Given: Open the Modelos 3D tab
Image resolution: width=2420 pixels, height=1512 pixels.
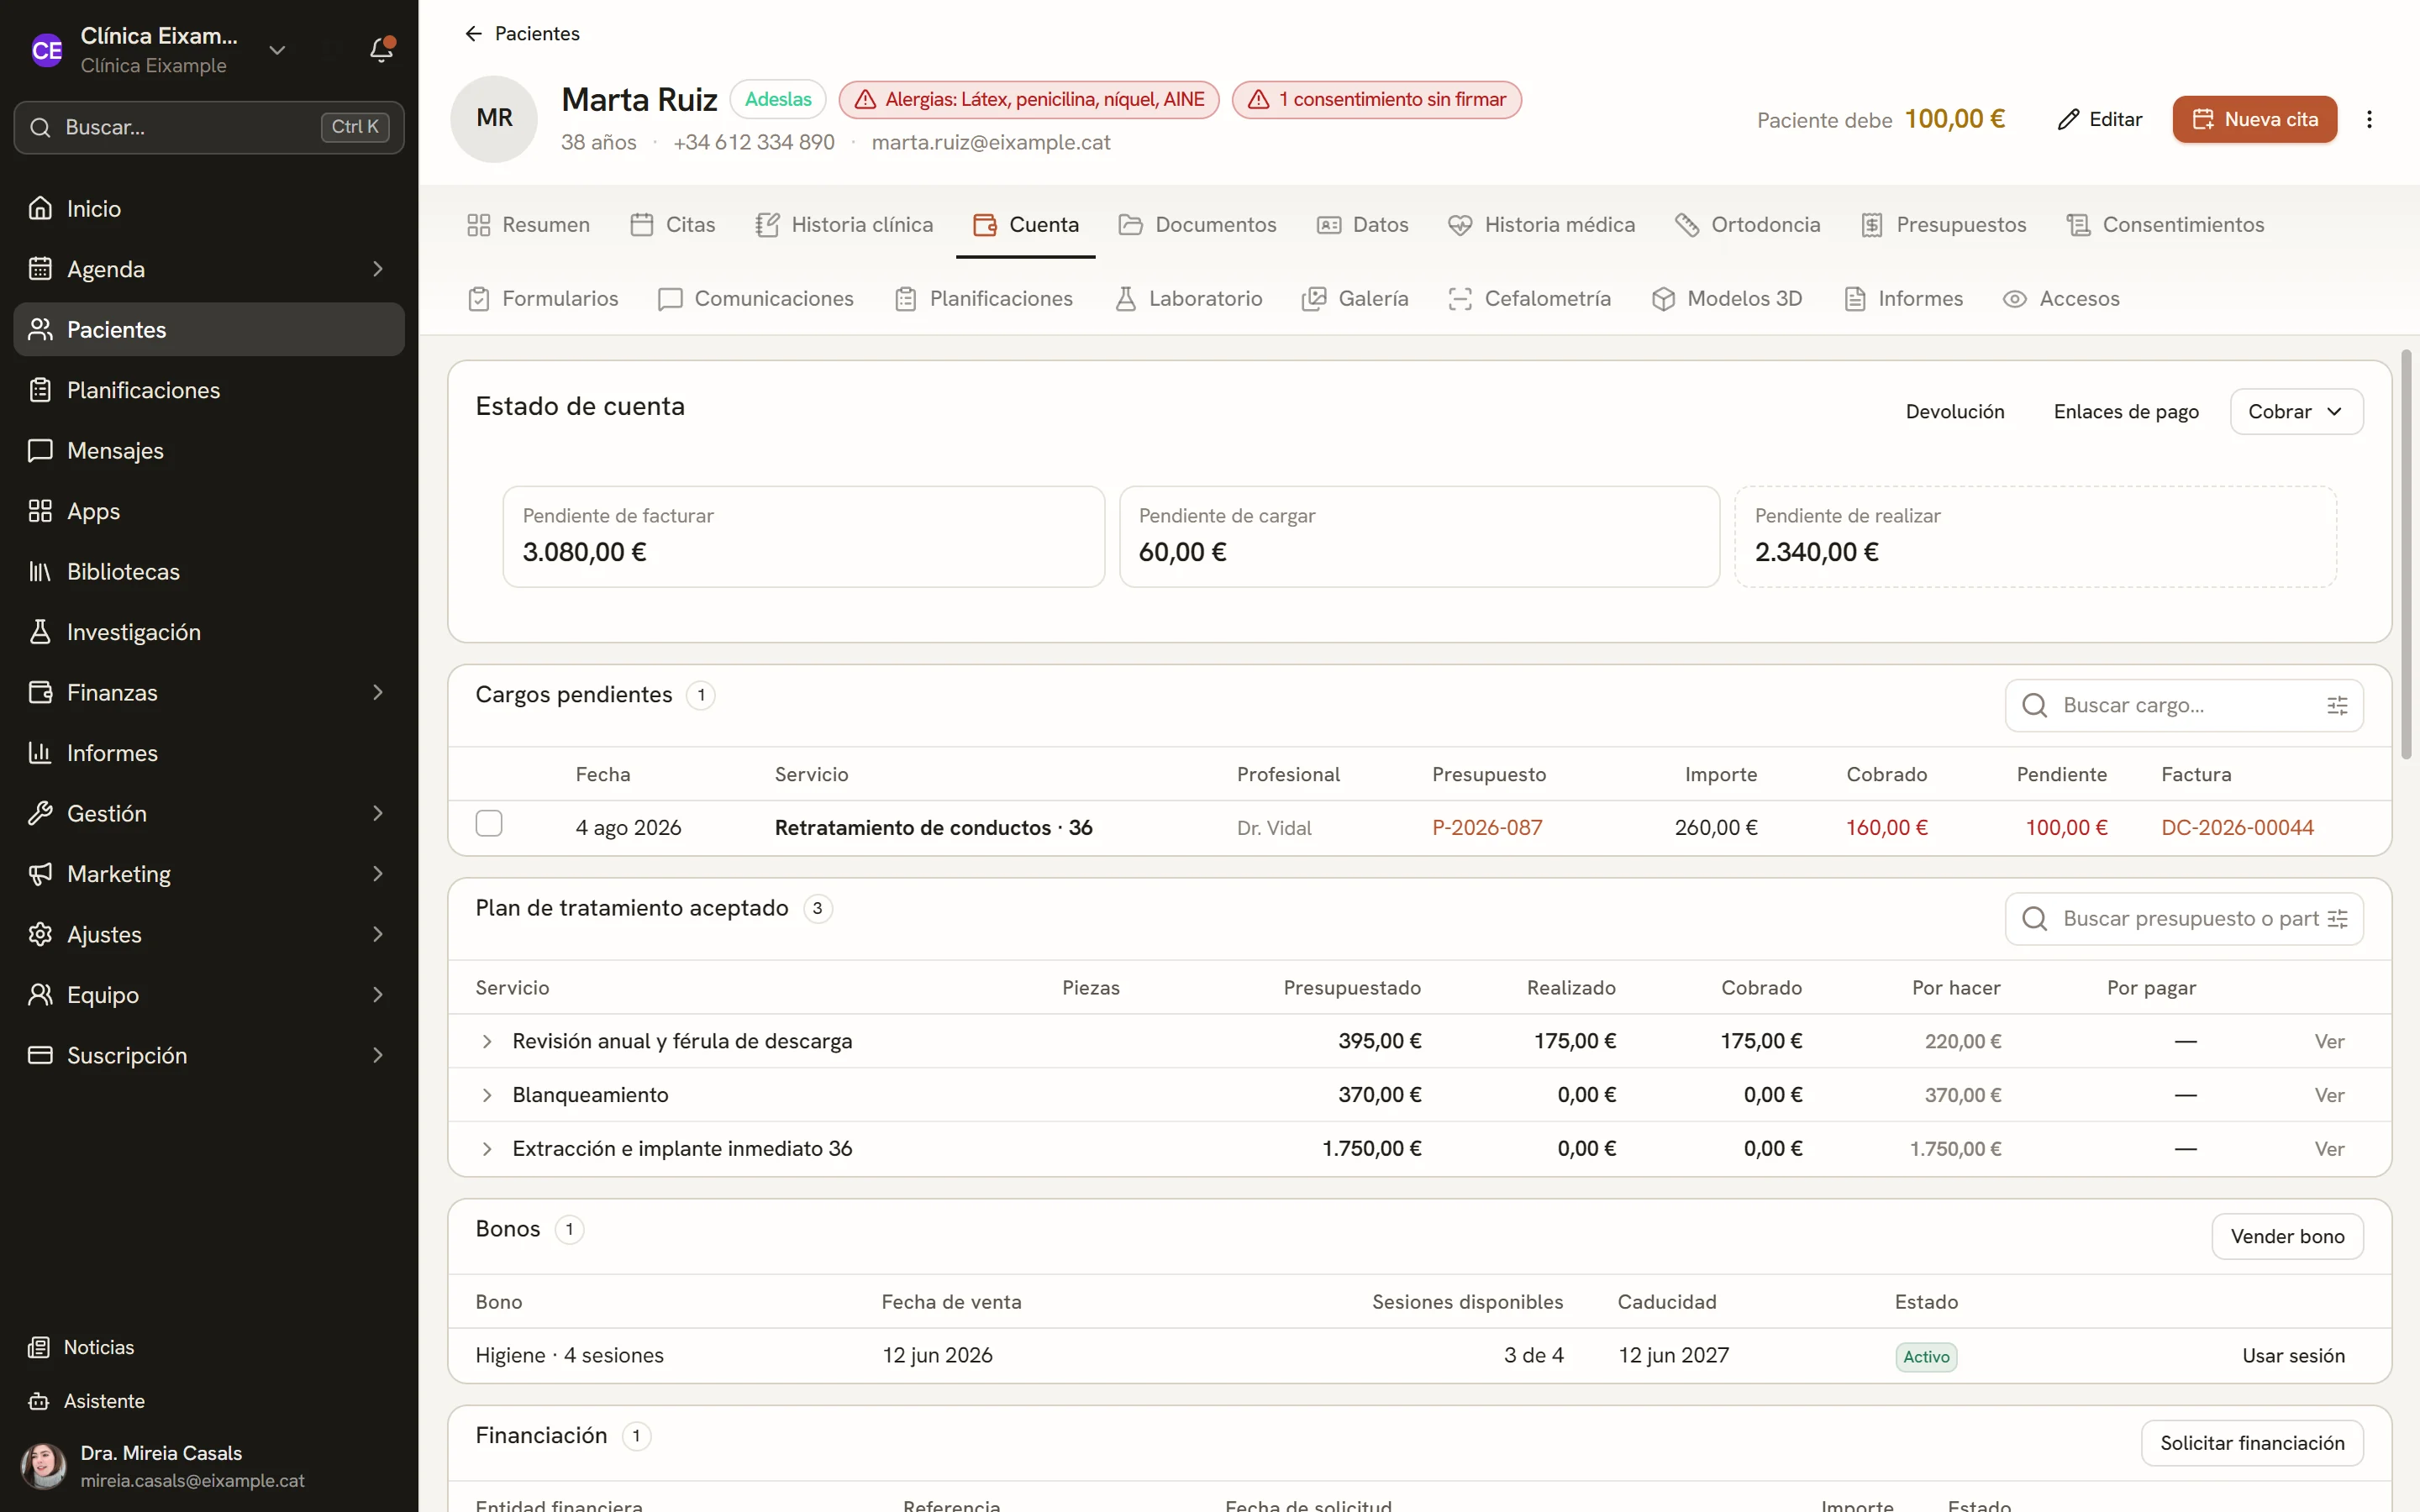Looking at the screenshot, I should [x=1727, y=299].
